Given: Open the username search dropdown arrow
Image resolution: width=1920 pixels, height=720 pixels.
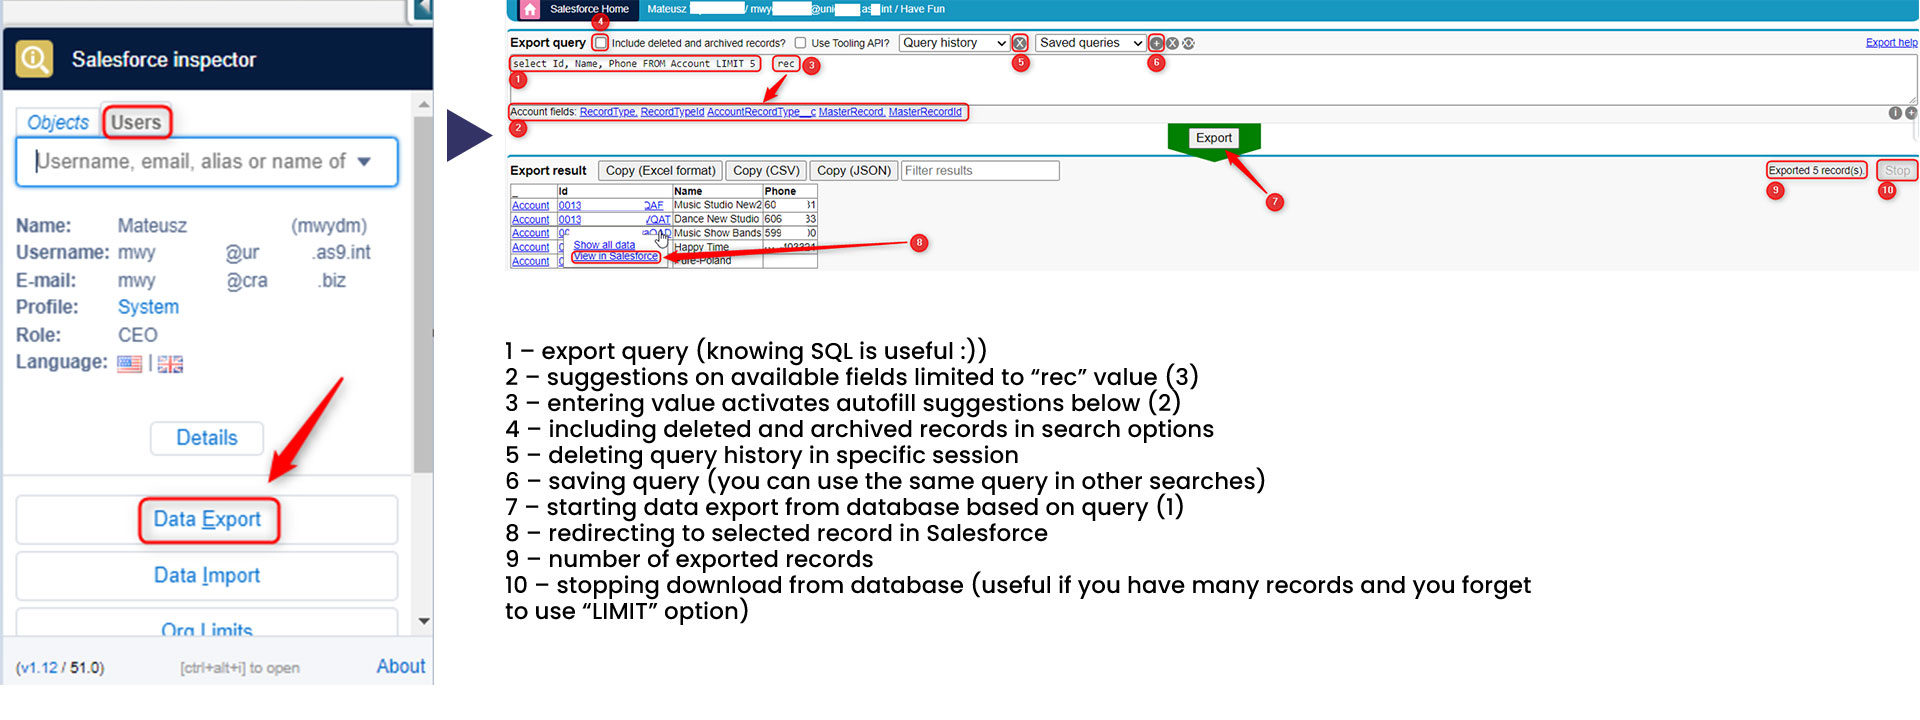Looking at the screenshot, I should pyautogui.click(x=364, y=162).
